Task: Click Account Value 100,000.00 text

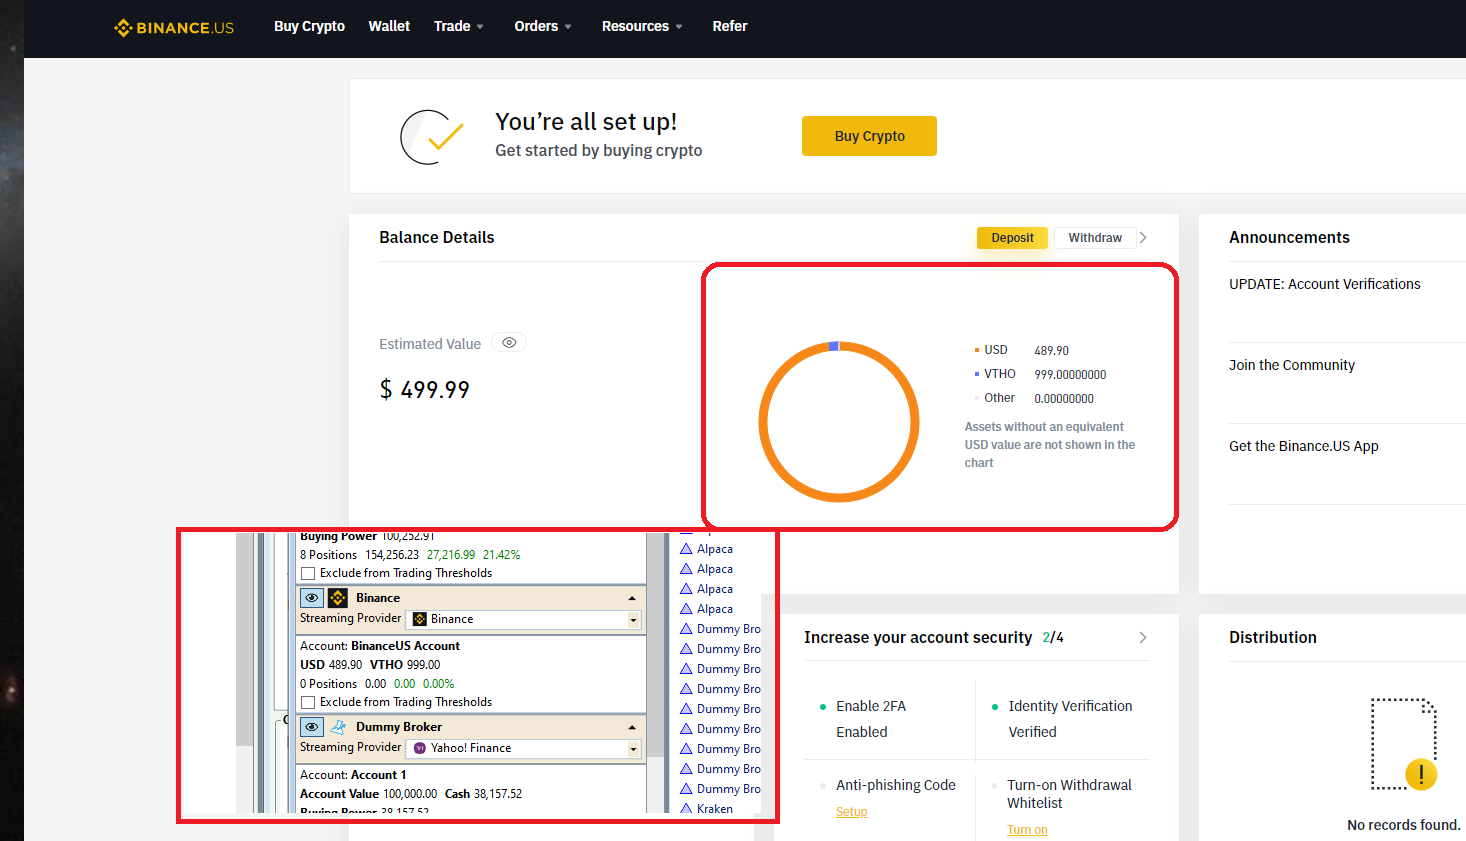Action: tap(369, 794)
